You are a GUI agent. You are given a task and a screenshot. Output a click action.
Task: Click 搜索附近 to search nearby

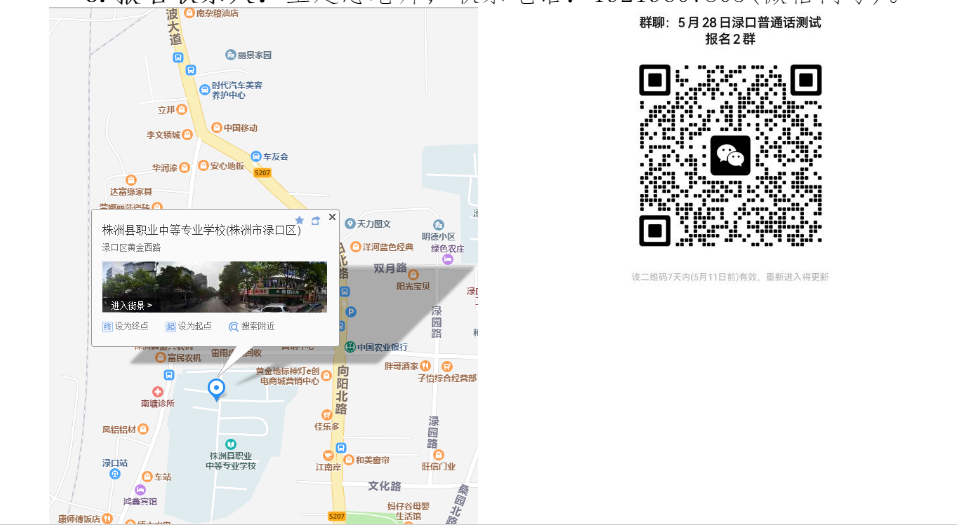click(251, 326)
